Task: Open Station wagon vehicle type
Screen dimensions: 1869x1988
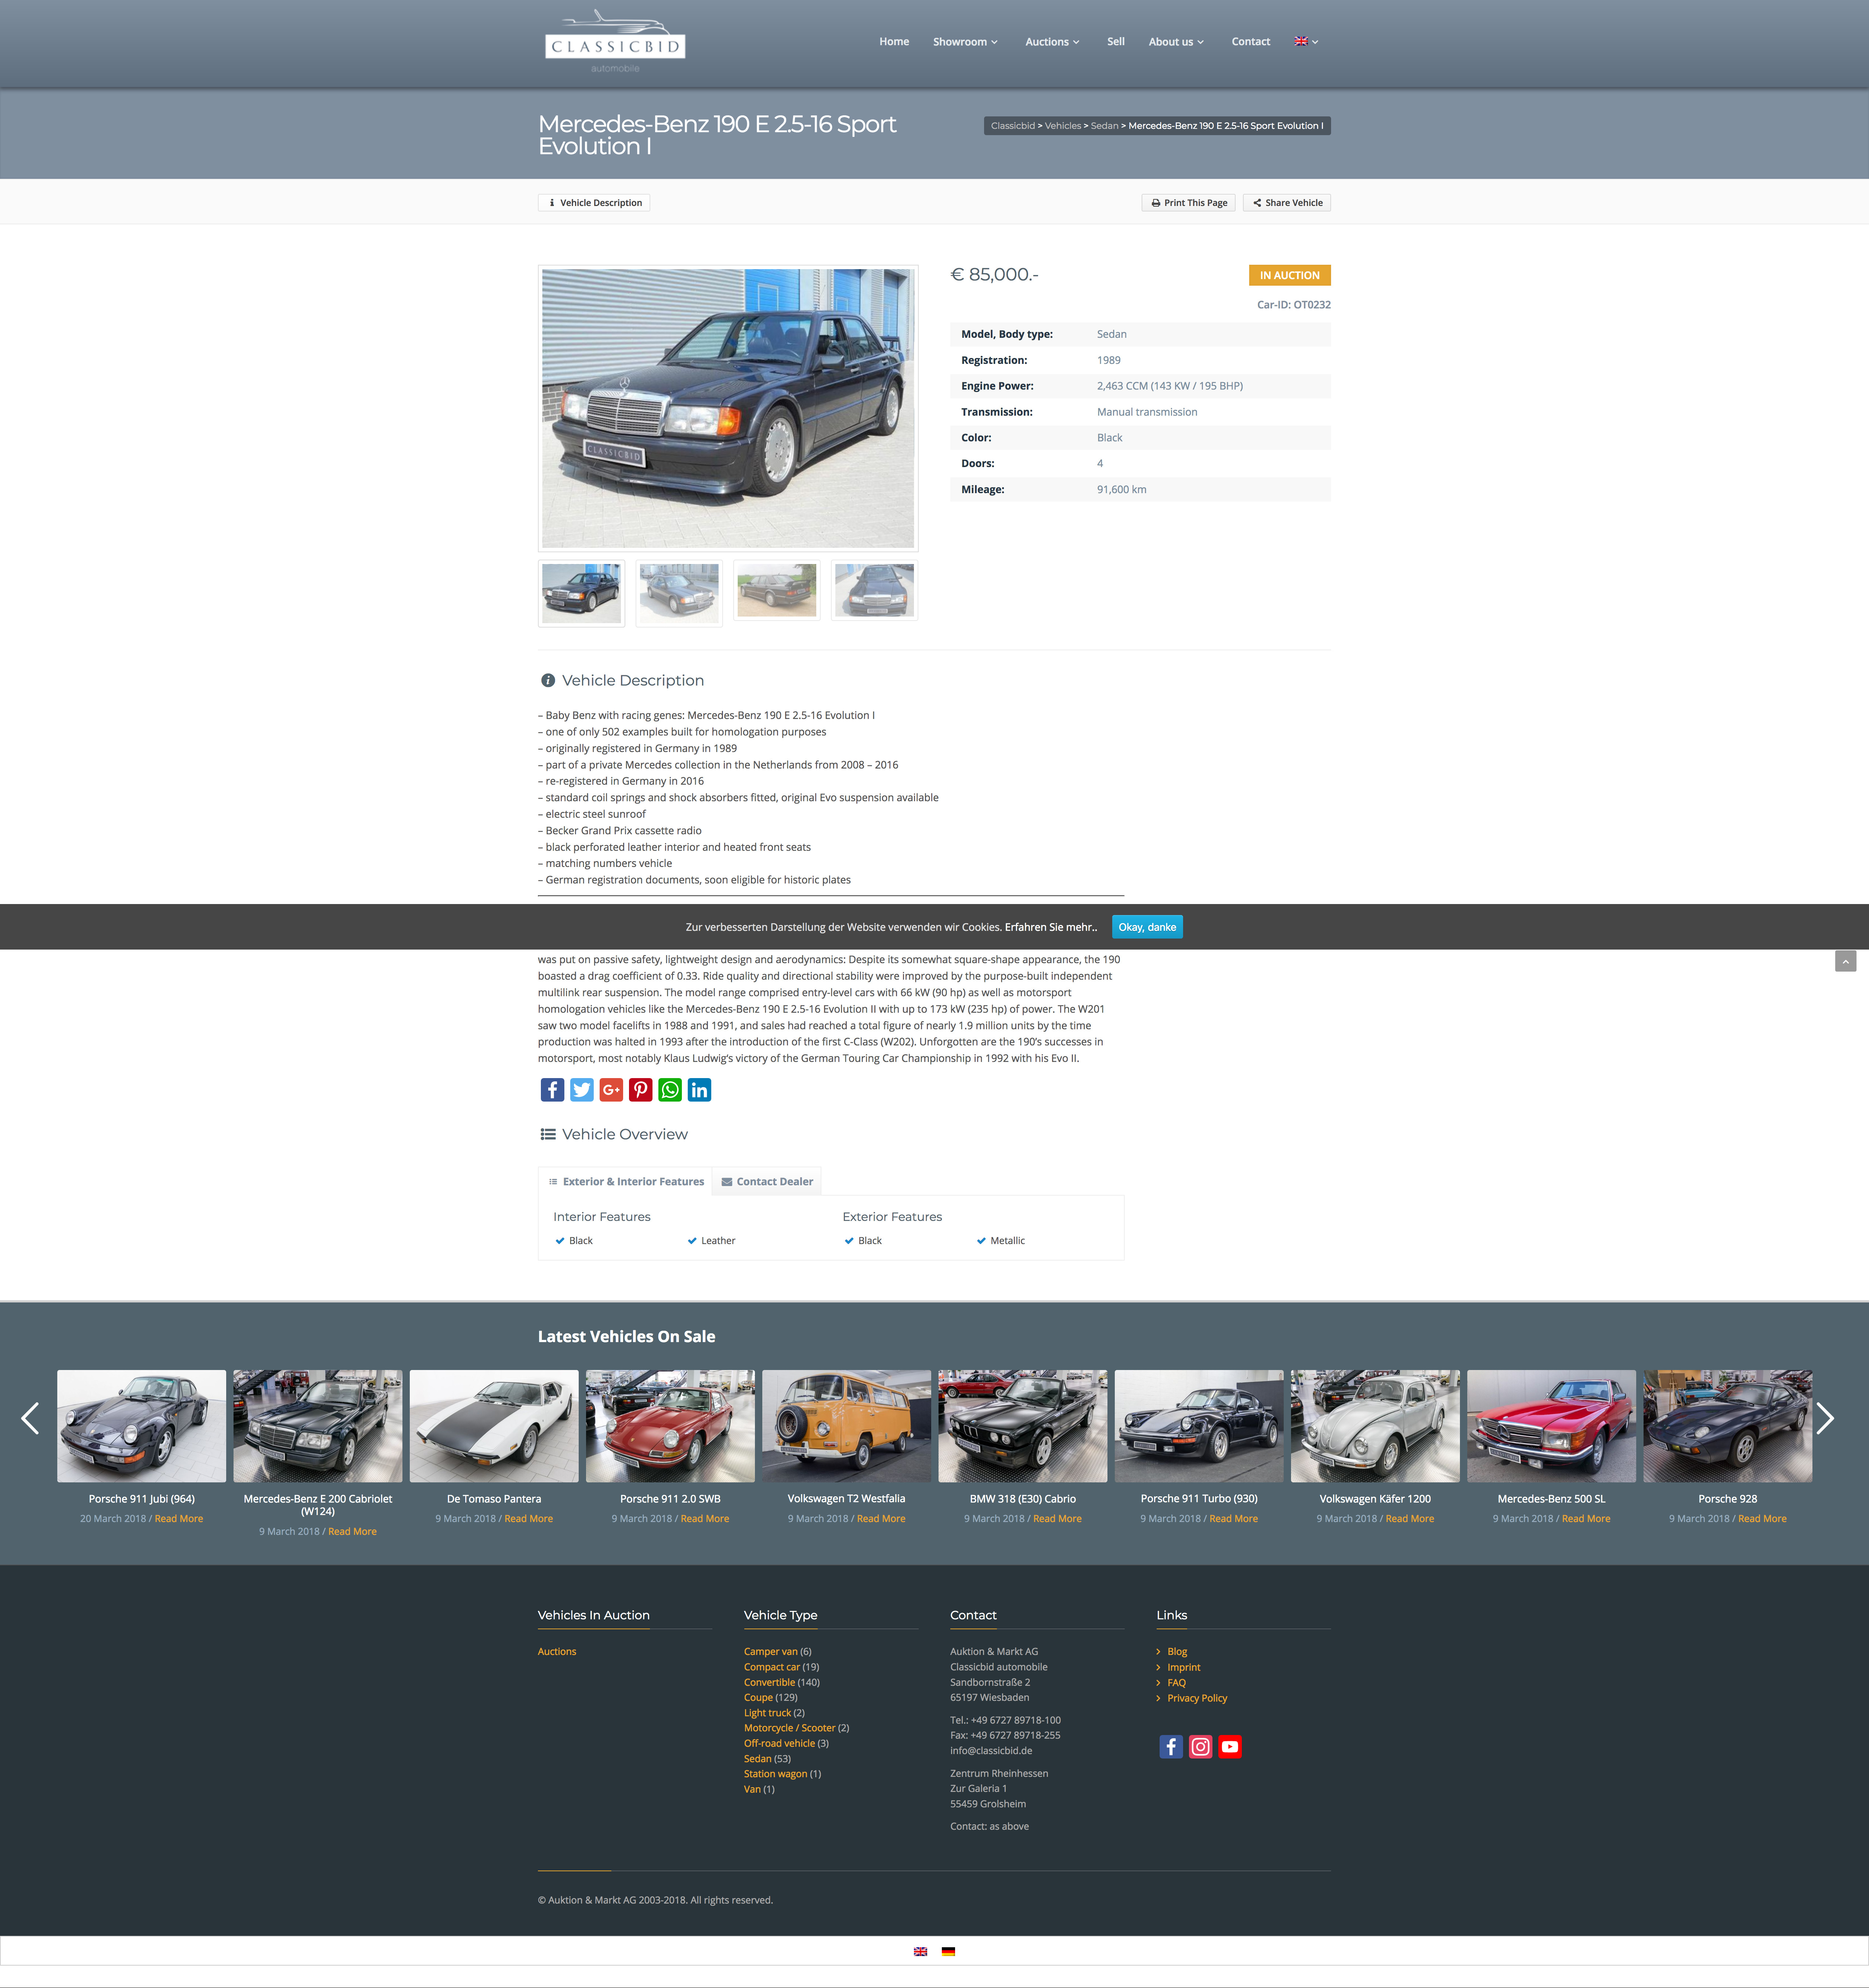Action: [x=775, y=1774]
